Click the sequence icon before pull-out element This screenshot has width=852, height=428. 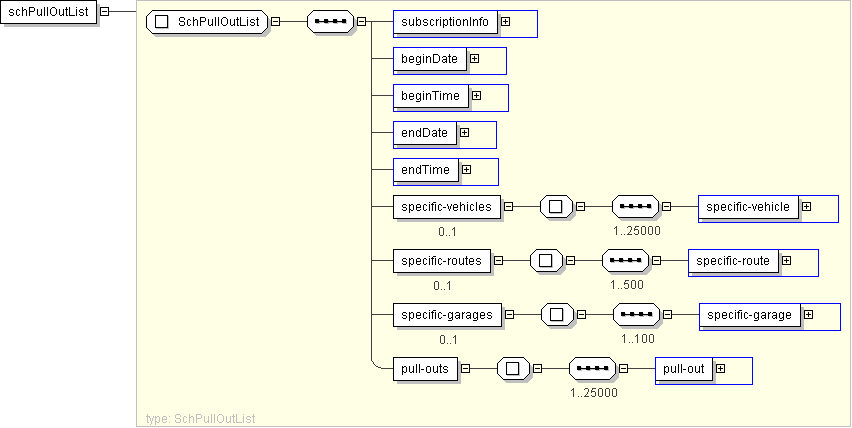(592, 369)
